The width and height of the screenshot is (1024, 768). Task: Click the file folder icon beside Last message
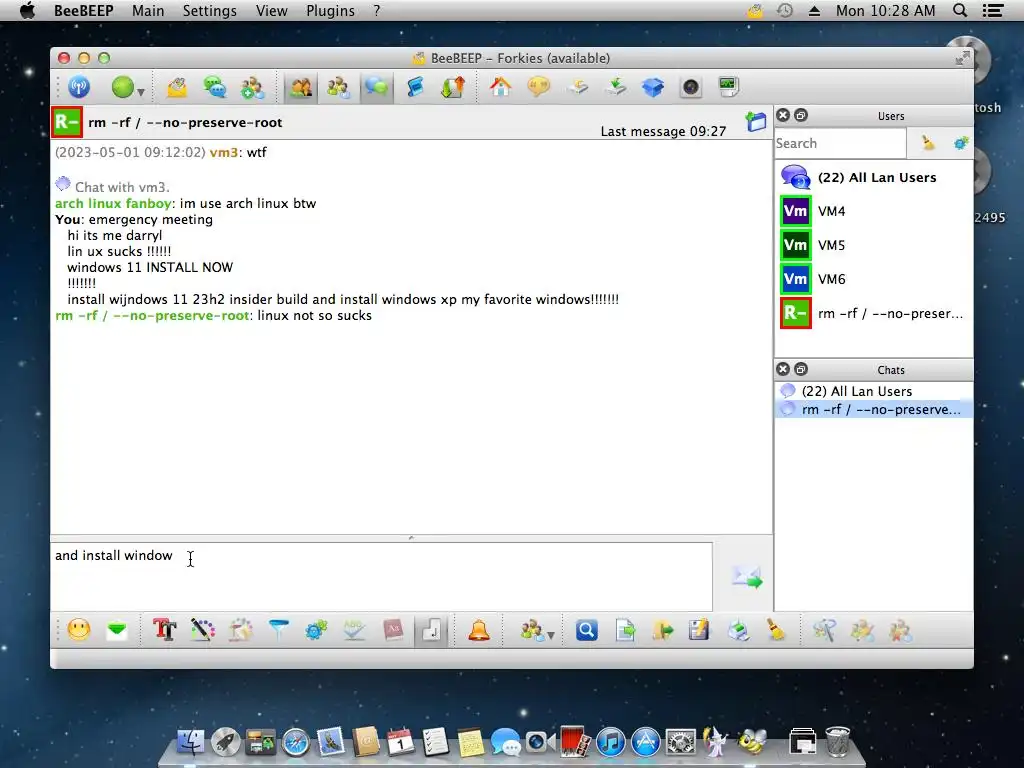click(x=756, y=121)
